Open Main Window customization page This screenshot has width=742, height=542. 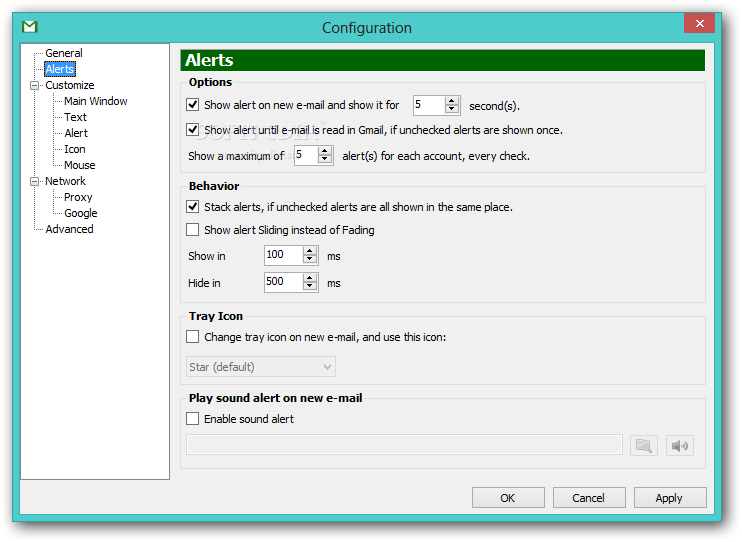96,101
